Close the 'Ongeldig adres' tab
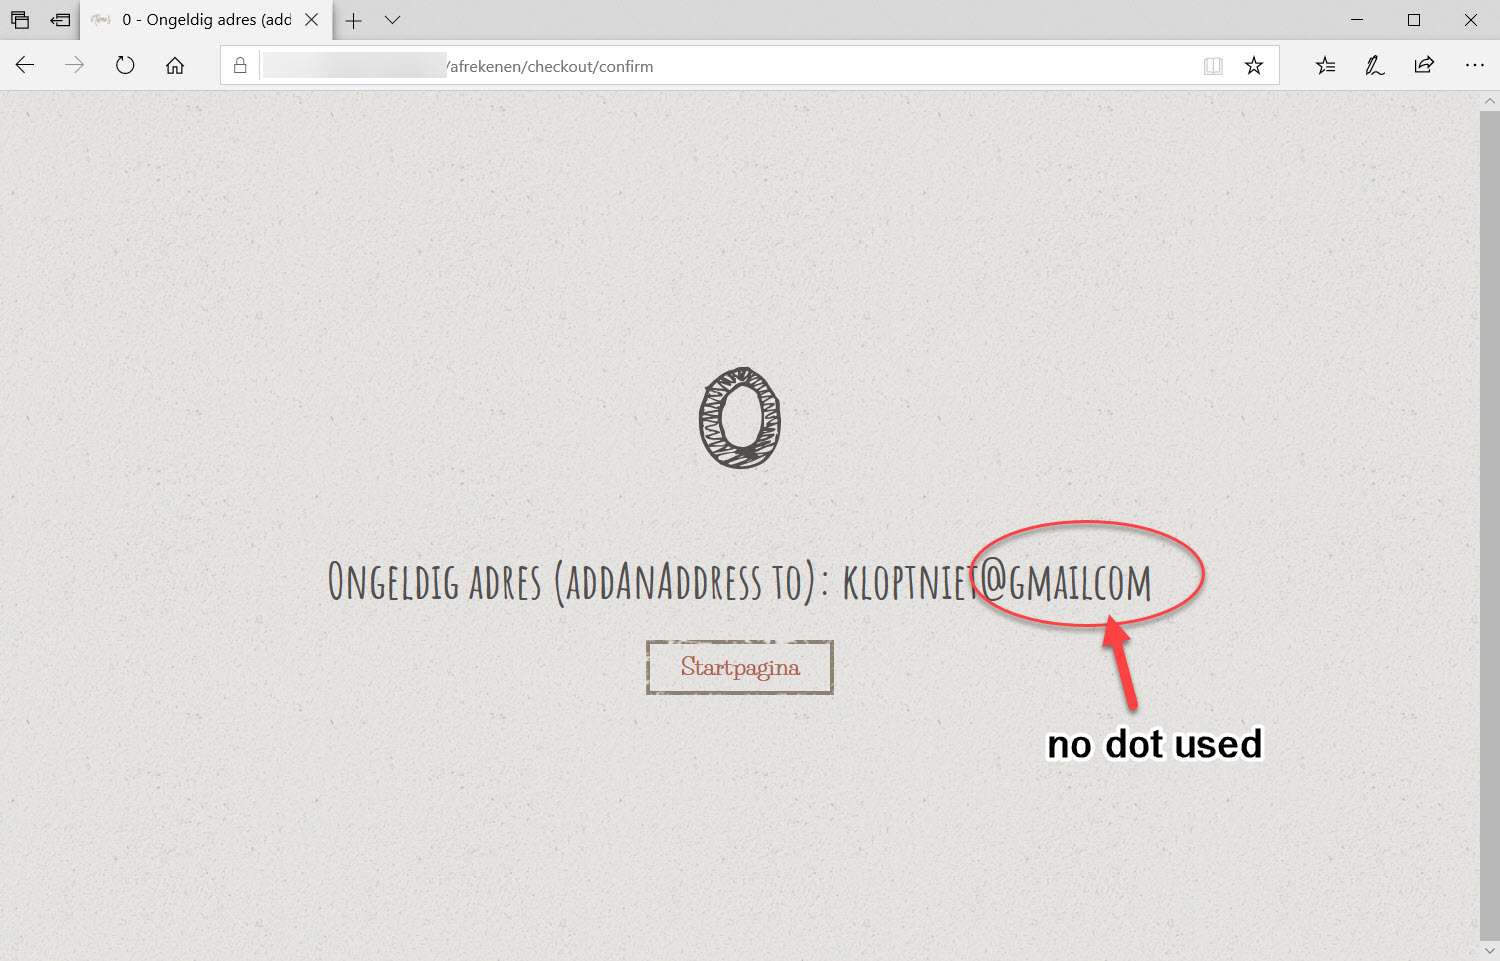 click(x=312, y=20)
